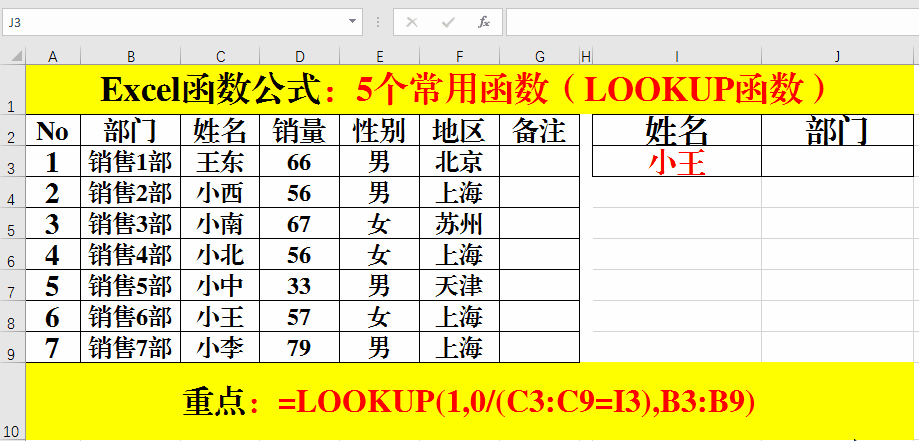Viewport: 919px width, 441px height.
Task: Click cell 北京
Action: pos(459,161)
